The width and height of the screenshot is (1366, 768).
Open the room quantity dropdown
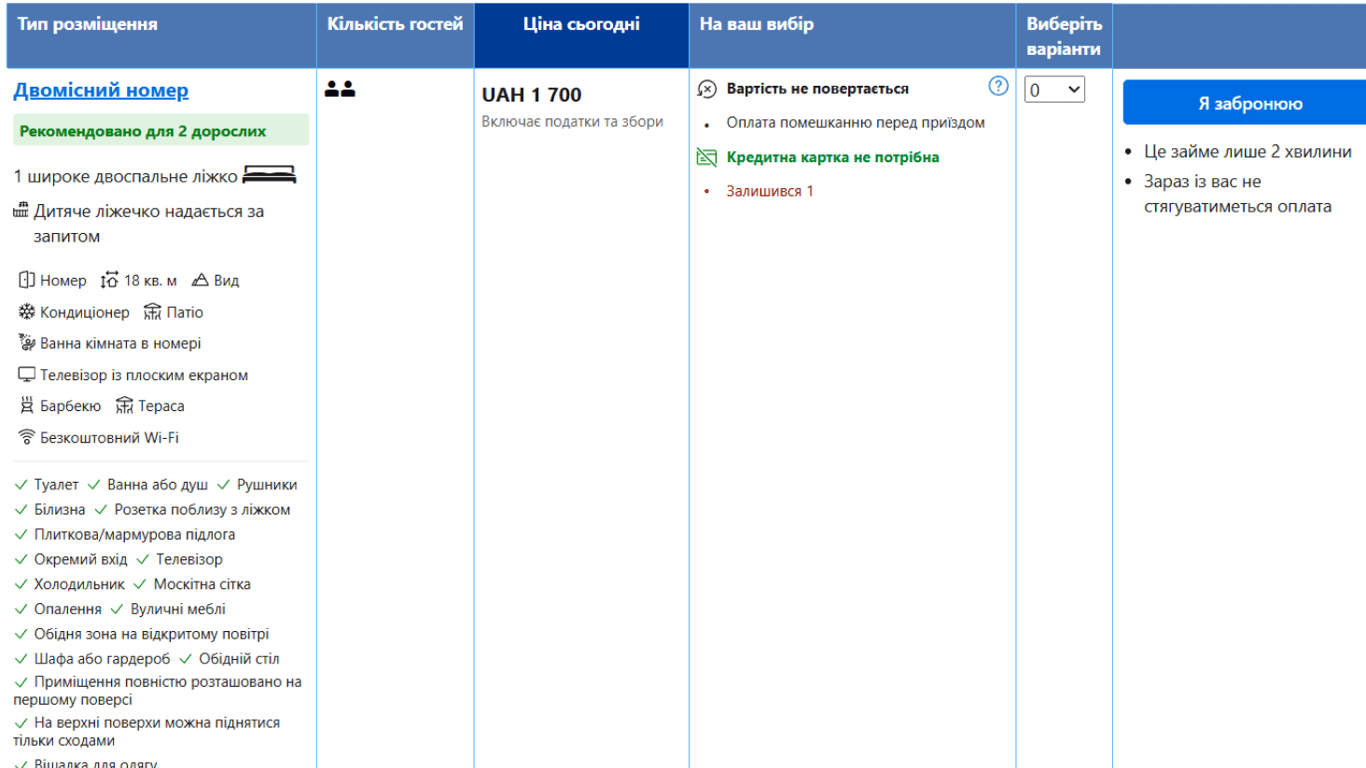1054,90
